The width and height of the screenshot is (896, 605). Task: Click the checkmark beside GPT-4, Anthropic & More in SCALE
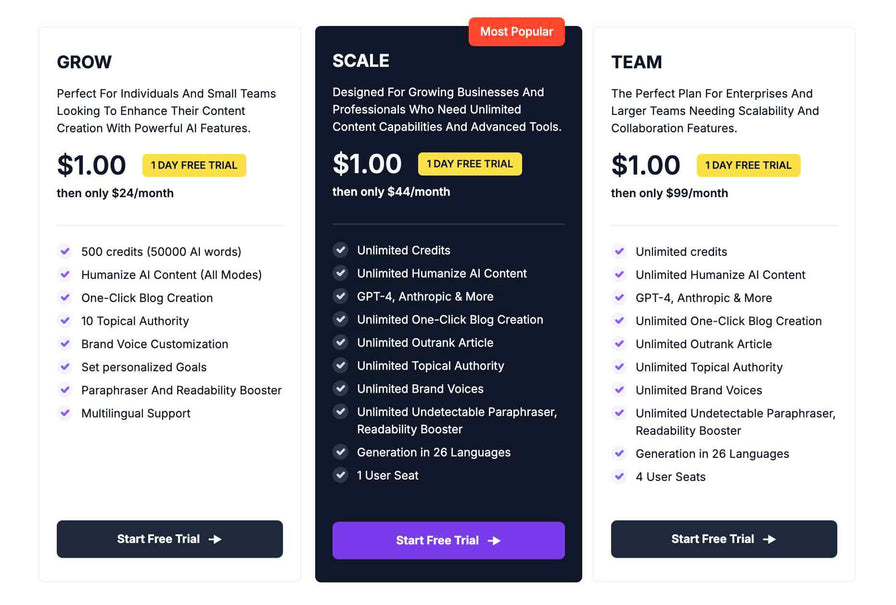[341, 297]
